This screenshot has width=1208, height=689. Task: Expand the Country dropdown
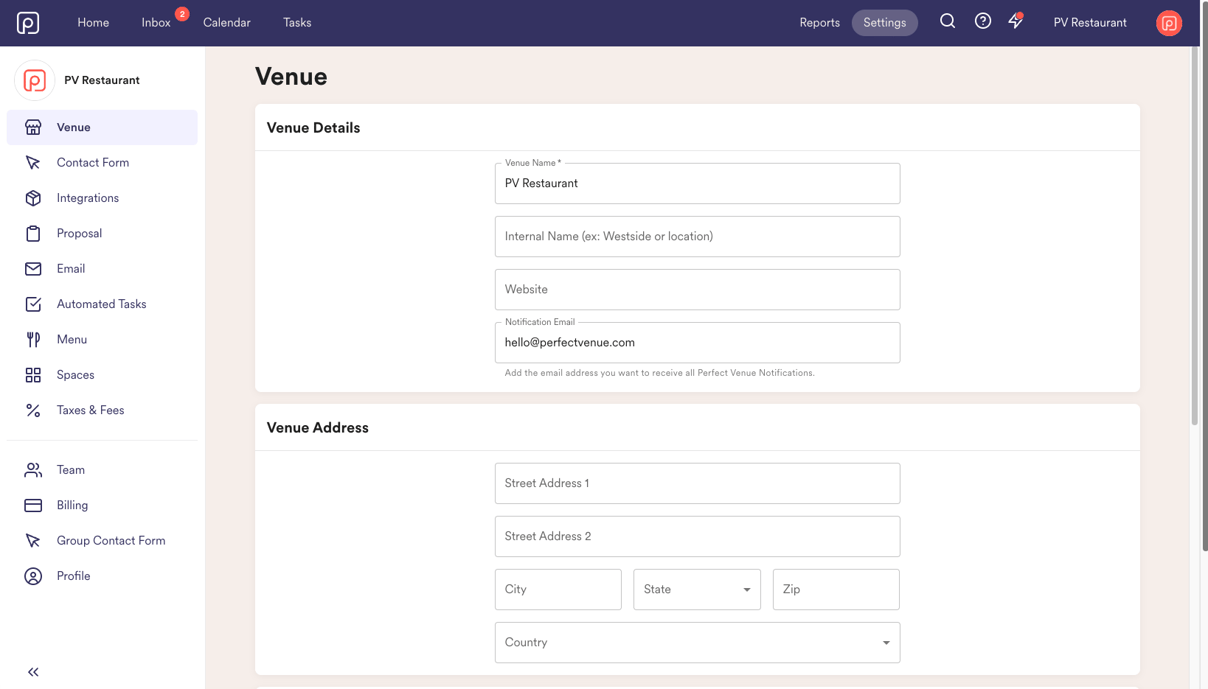(696, 642)
